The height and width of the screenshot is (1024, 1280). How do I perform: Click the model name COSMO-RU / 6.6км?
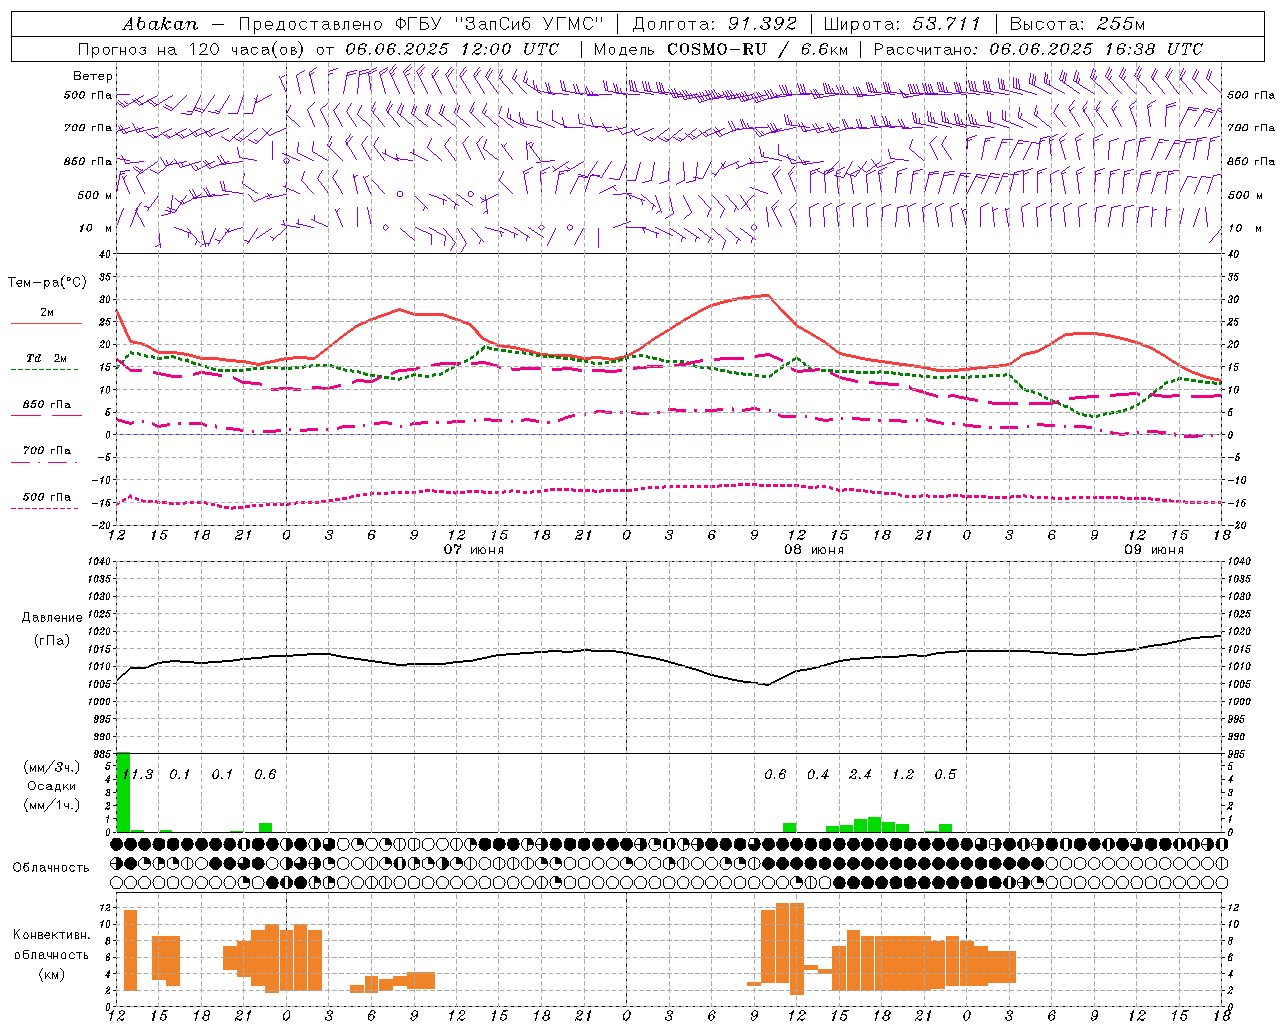[757, 49]
